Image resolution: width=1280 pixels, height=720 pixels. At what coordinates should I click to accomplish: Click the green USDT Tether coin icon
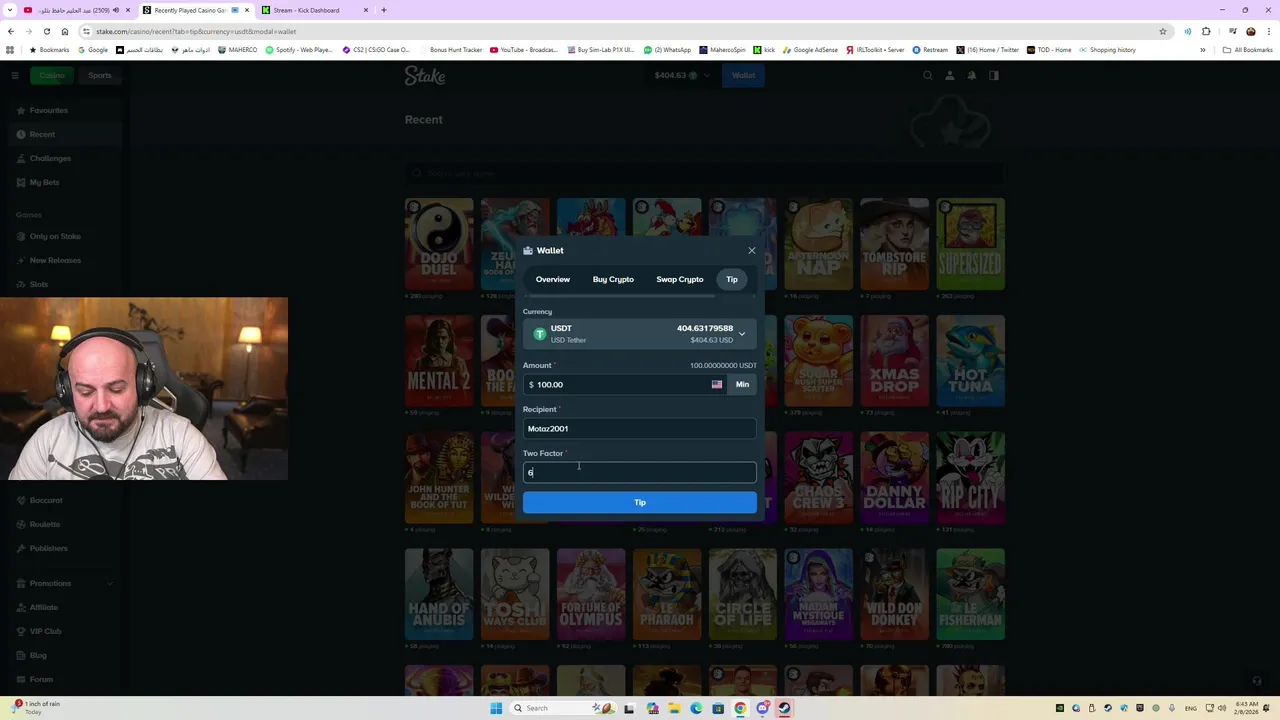point(539,334)
